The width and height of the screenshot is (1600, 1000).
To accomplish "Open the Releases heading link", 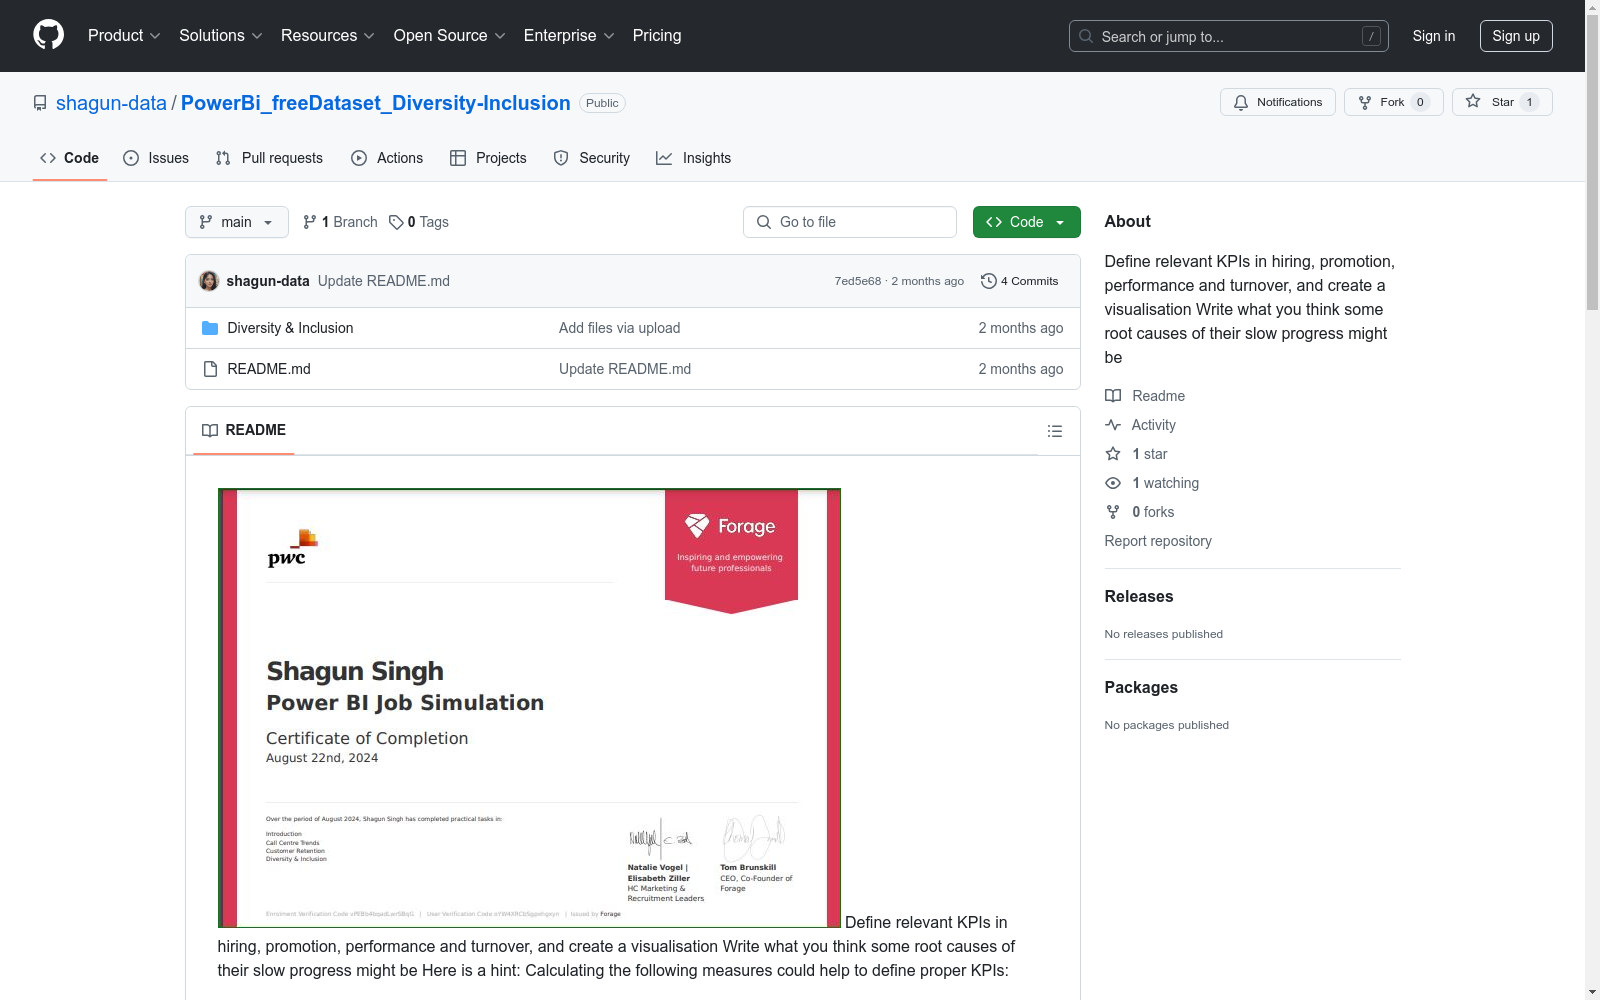I will point(1139,596).
